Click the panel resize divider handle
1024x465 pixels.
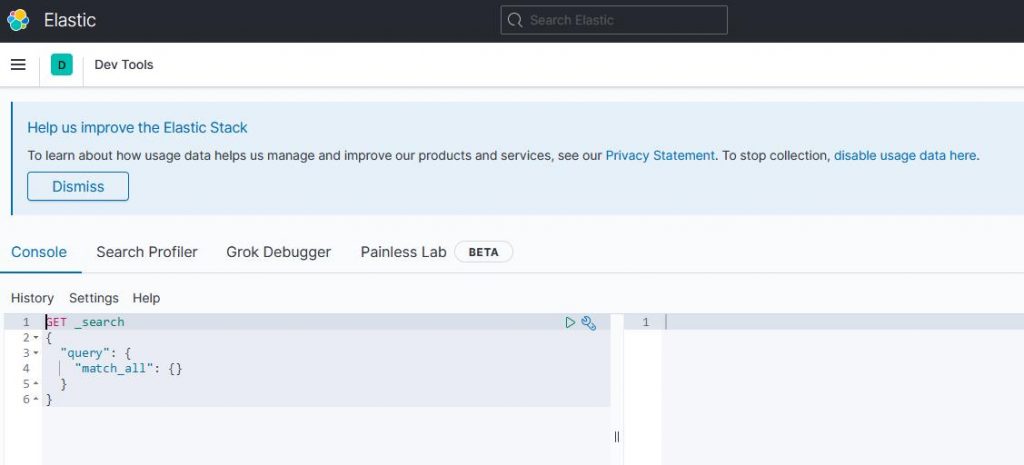[616, 438]
